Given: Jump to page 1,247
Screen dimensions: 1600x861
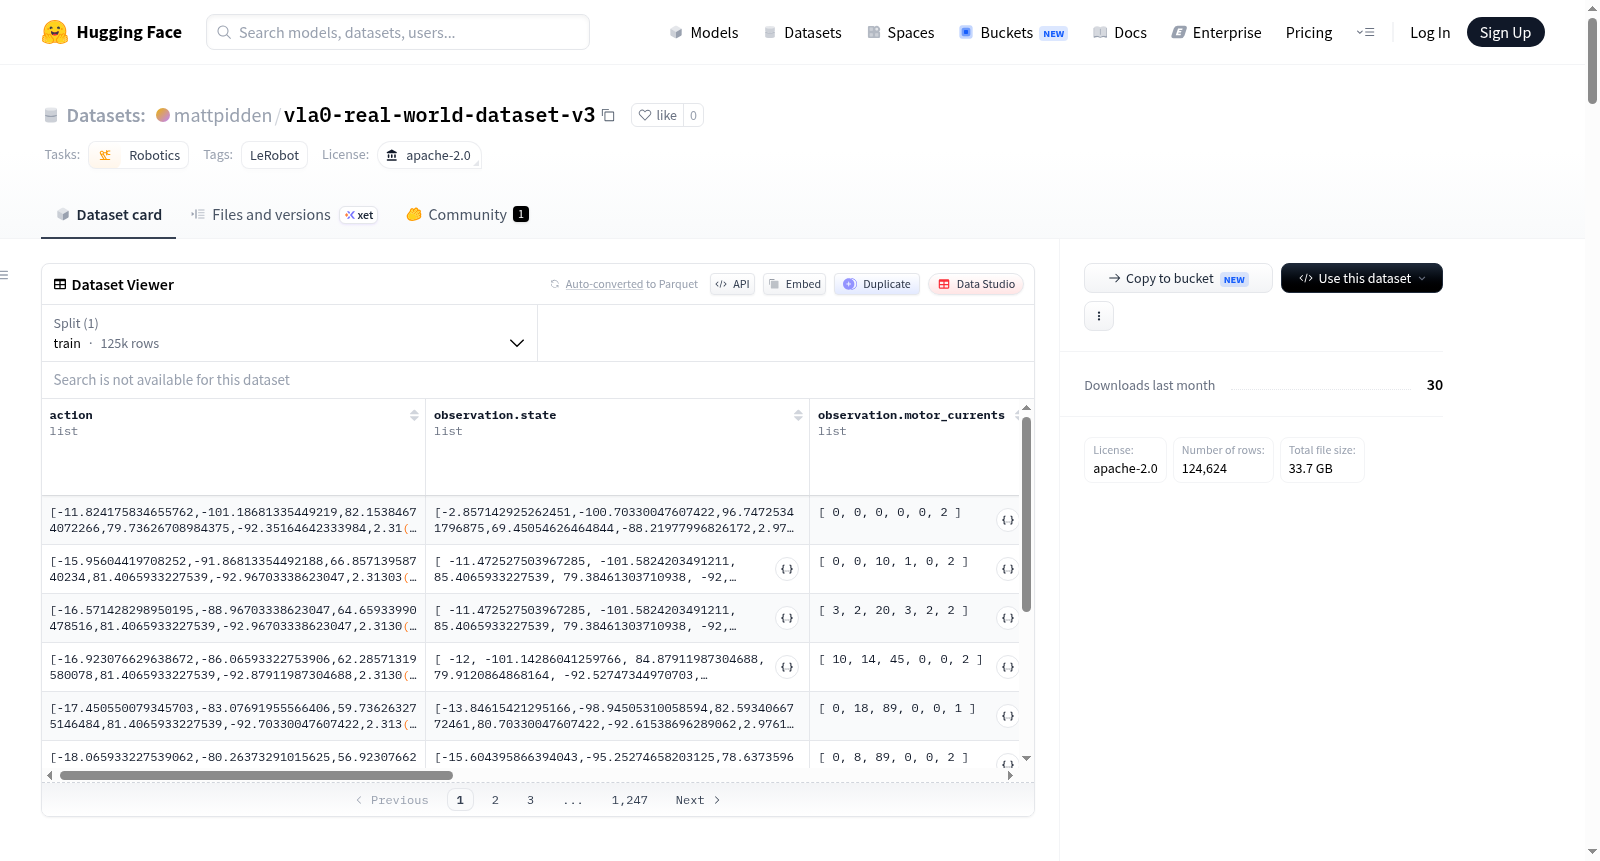Looking at the screenshot, I should (x=630, y=800).
